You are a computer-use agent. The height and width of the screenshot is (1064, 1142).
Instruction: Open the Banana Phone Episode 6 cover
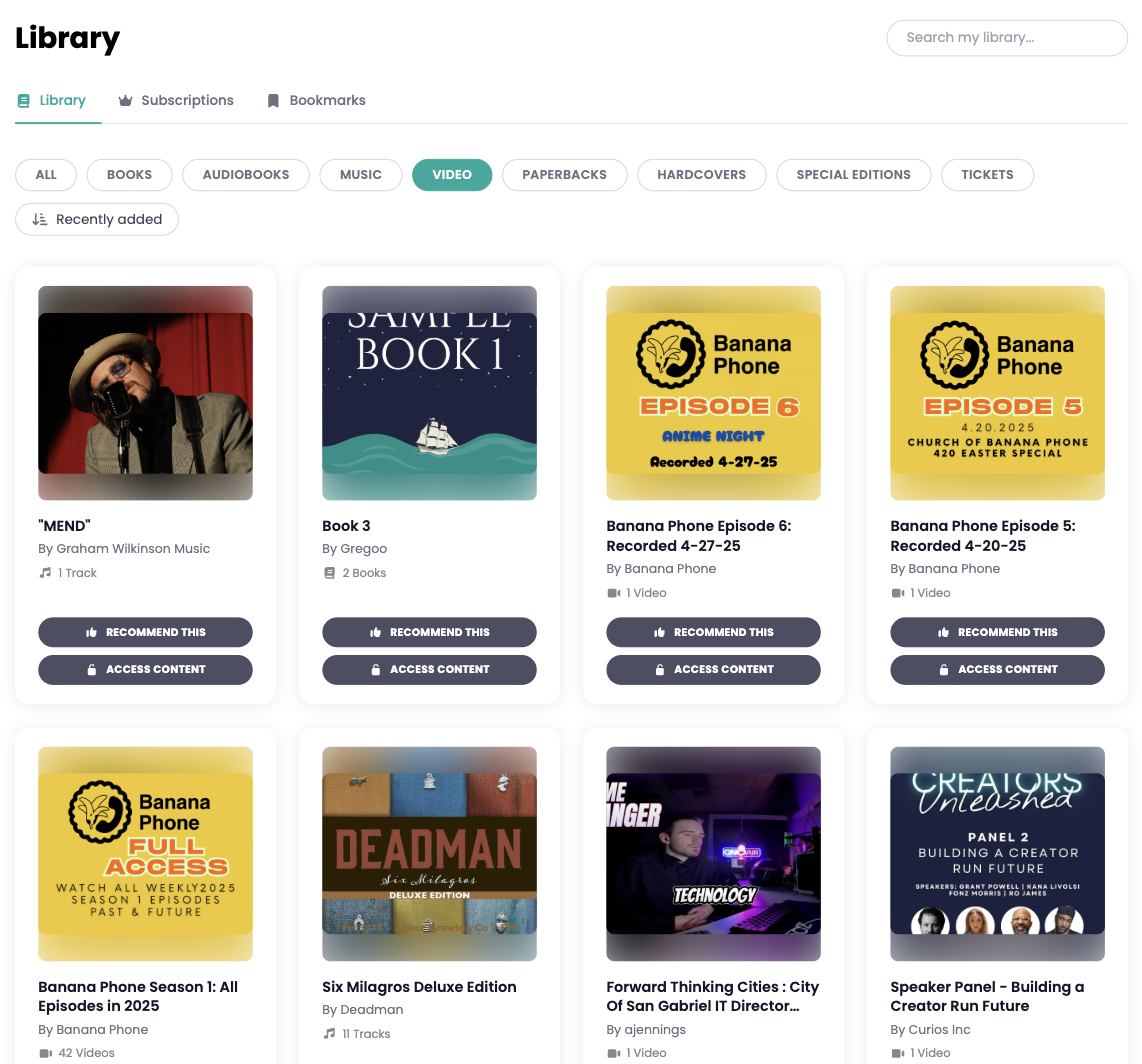tap(714, 393)
